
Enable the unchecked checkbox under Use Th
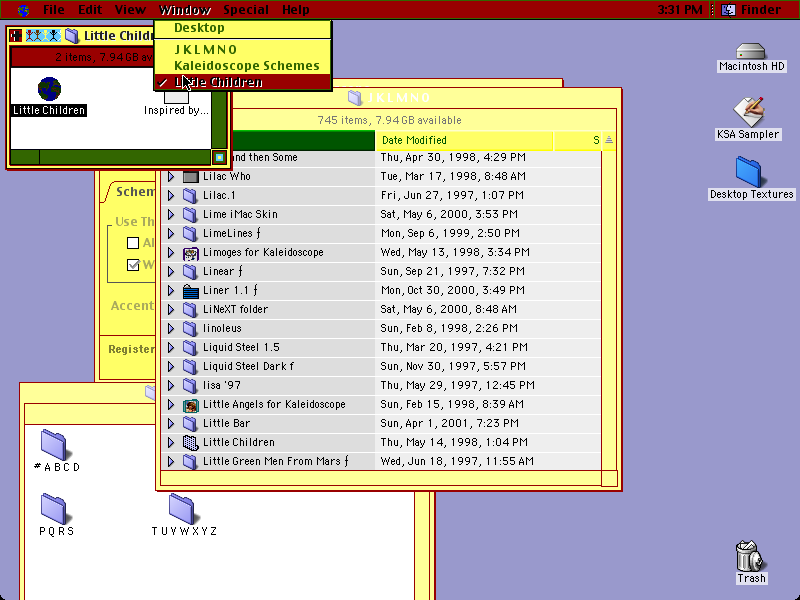click(x=133, y=243)
